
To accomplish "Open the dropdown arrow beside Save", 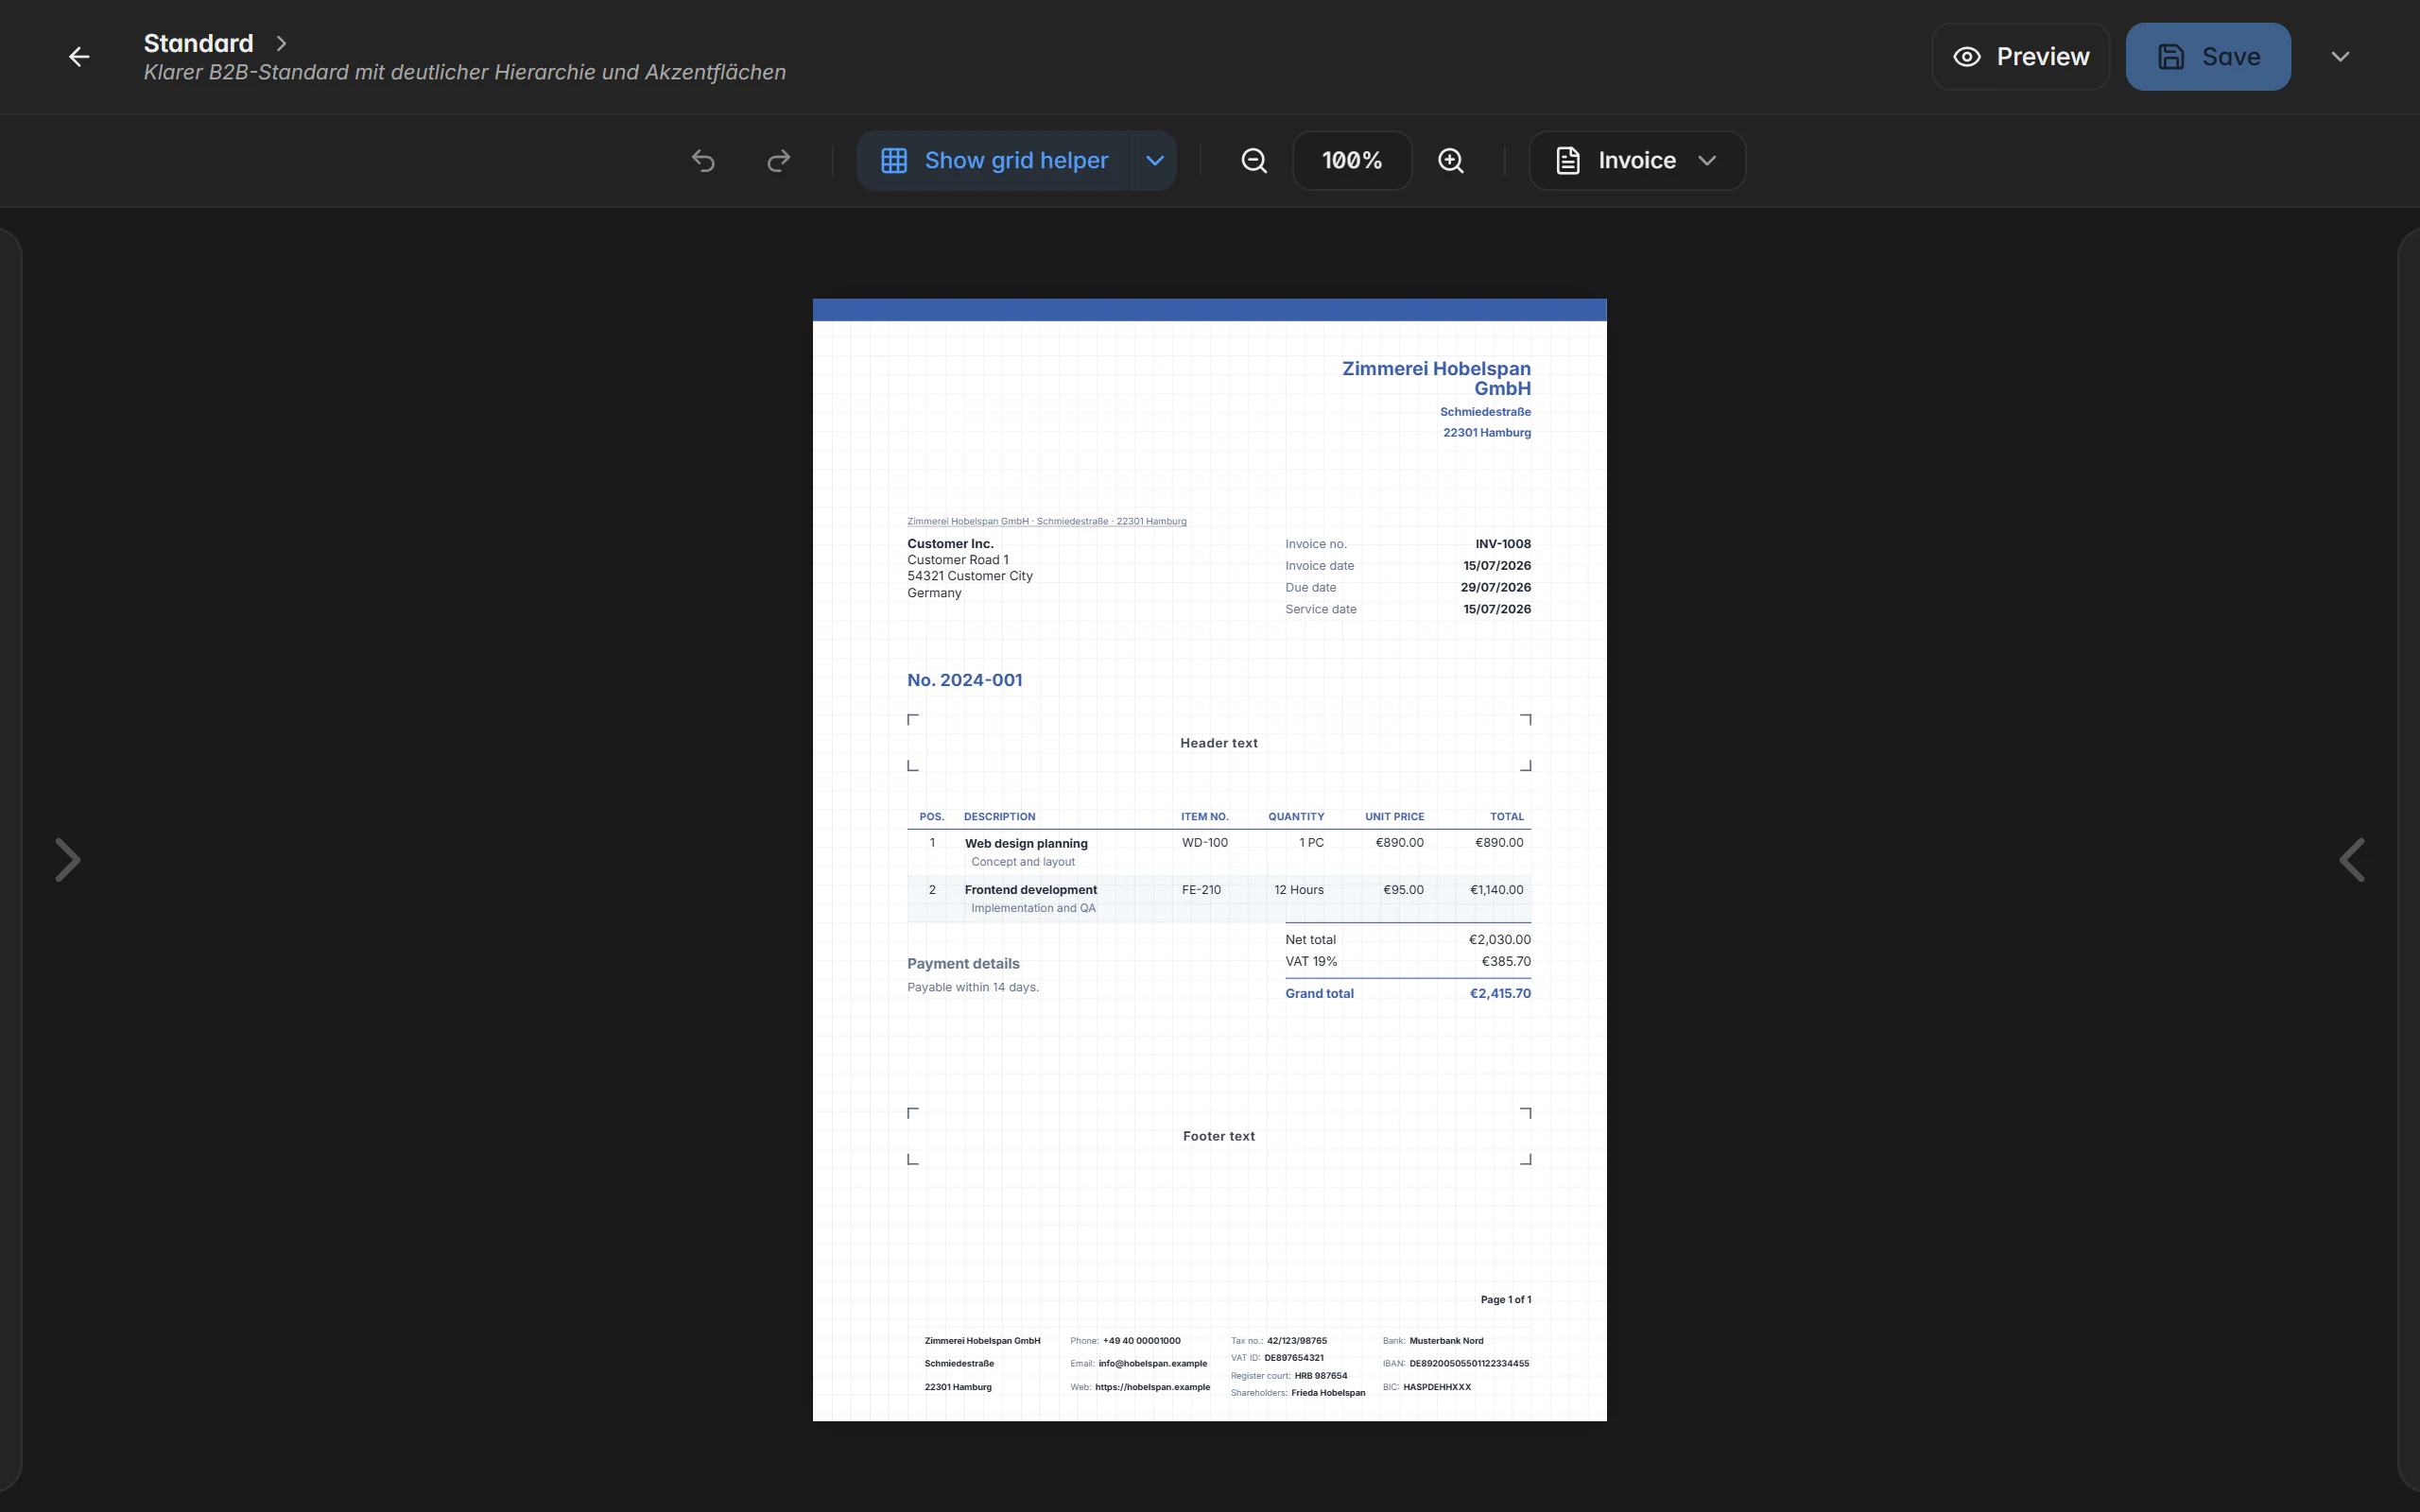I will tap(2340, 57).
